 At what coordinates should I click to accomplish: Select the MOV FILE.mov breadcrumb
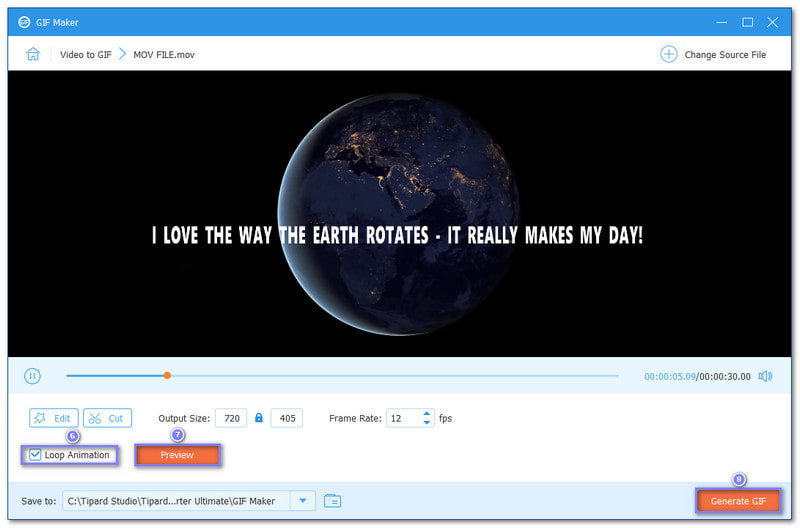[x=164, y=55]
